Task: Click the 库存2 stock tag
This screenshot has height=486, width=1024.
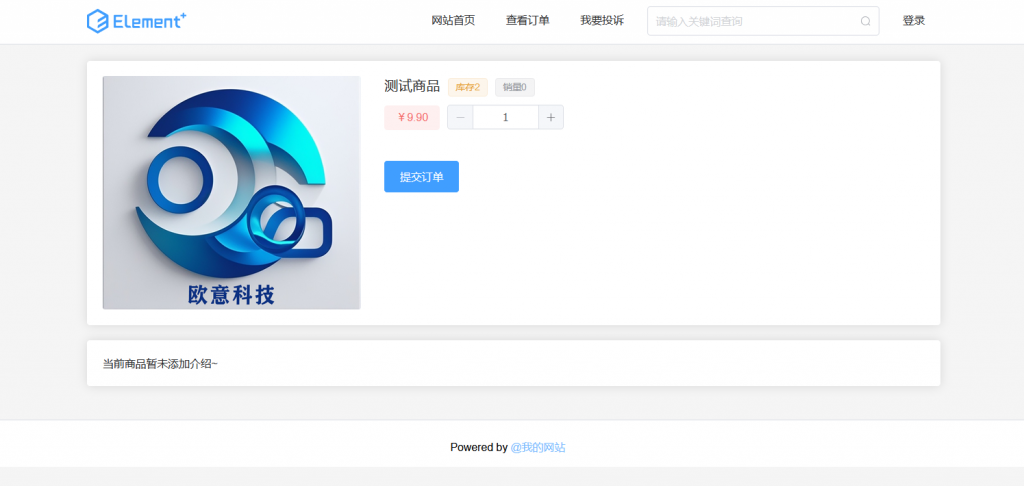Action: (x=468, y=87)
